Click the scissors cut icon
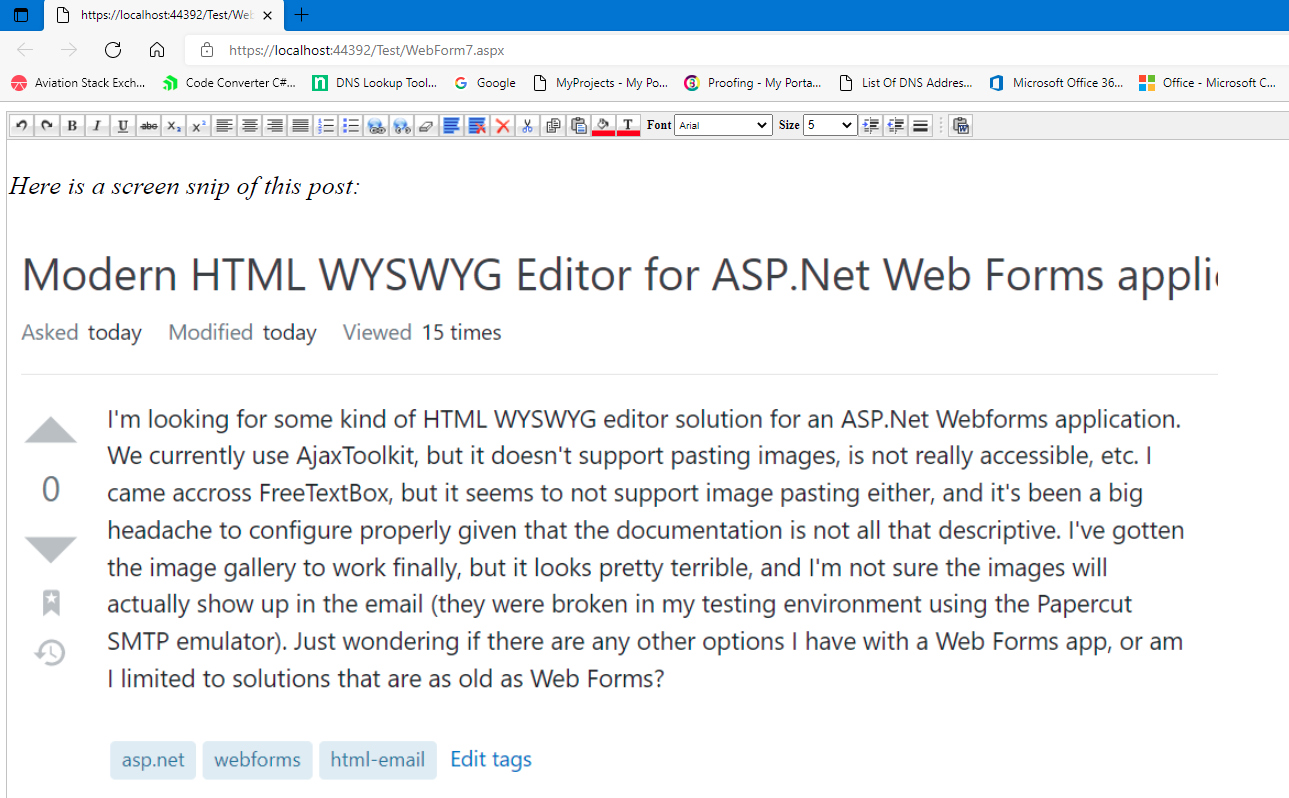The width and height of the screenshot is (1289, 798). pos(528,125)
